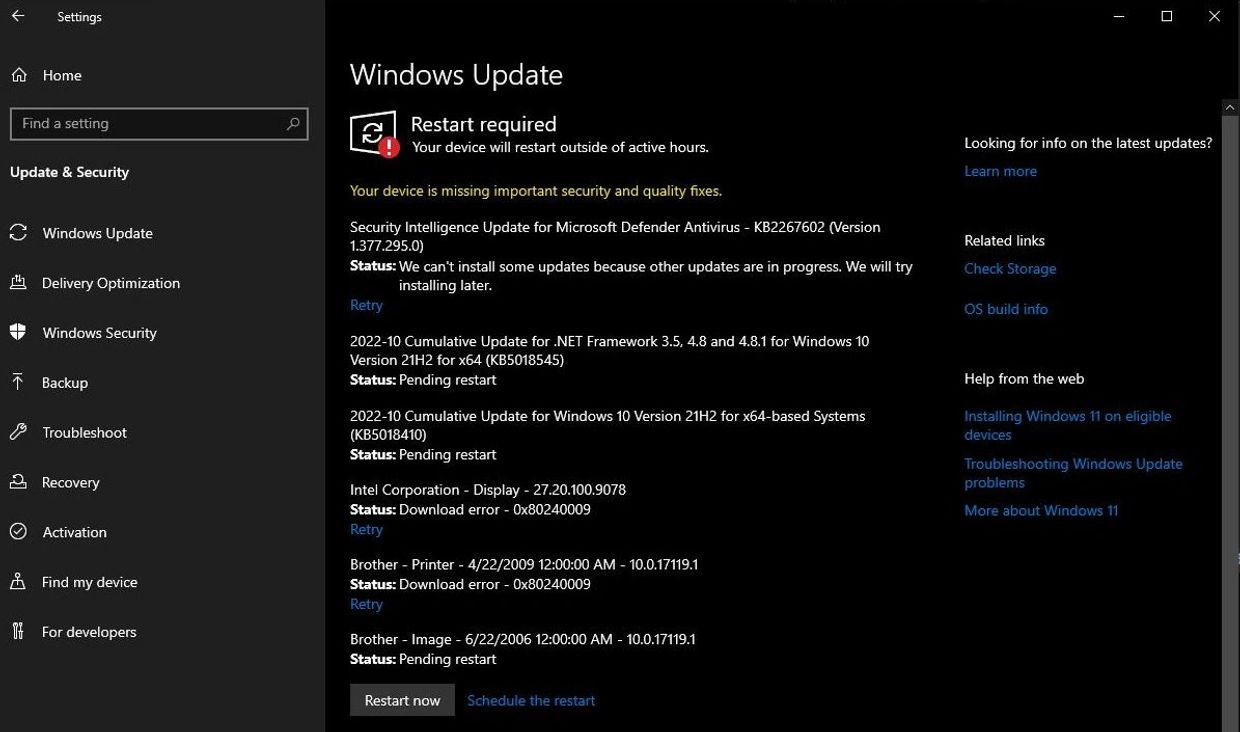The image size is (1240, 732).
Task: Retry the Intel Corporation Display download
Action: point(366,529)
